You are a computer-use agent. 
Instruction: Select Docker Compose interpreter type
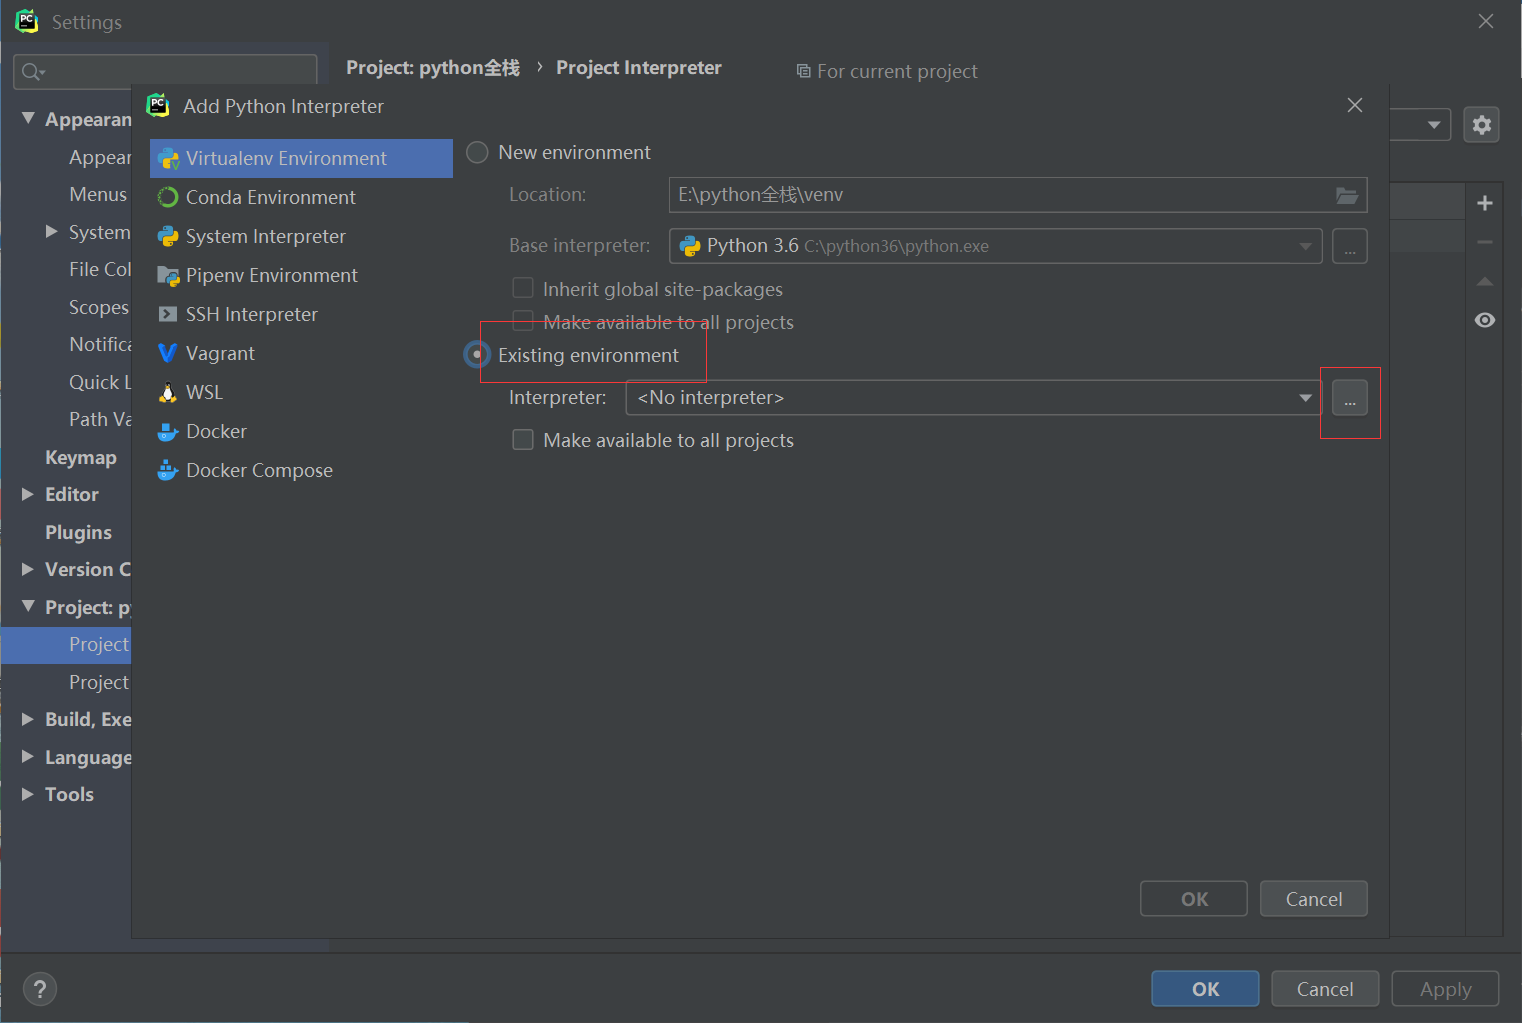pyautogui.click(x=259, y=470)
